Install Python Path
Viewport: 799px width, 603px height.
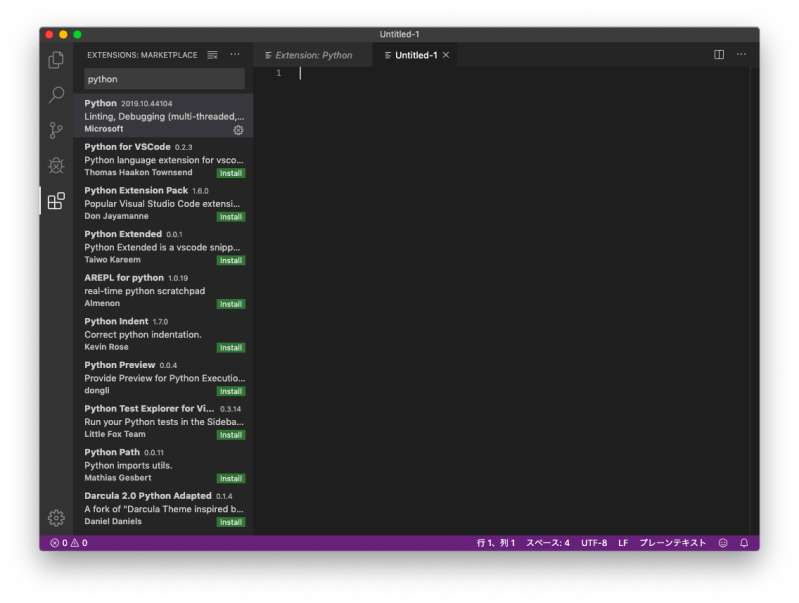[x=231, y=479]
